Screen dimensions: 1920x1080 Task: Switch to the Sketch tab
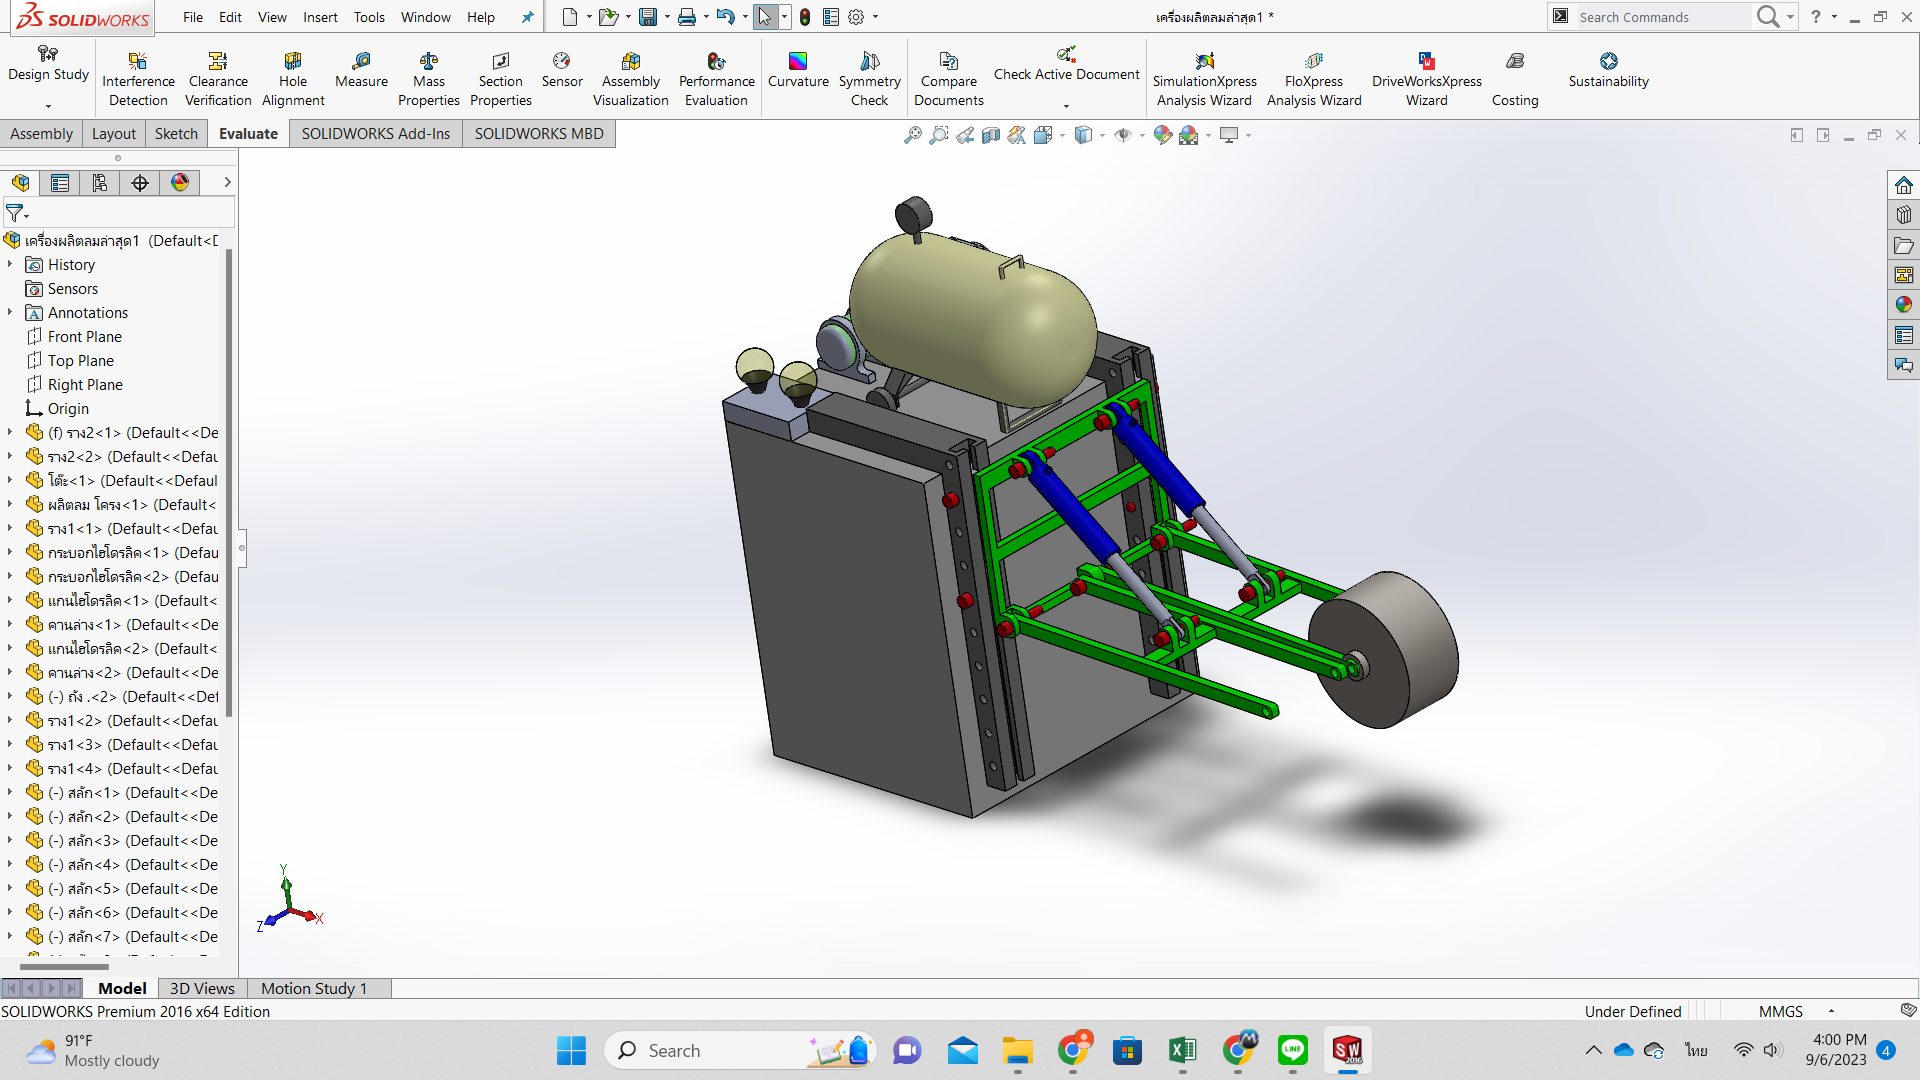point(176,134)
